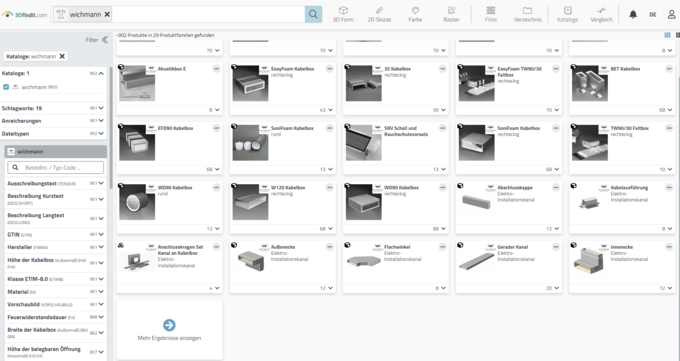Open the Raster search tool

pos(451,14)
